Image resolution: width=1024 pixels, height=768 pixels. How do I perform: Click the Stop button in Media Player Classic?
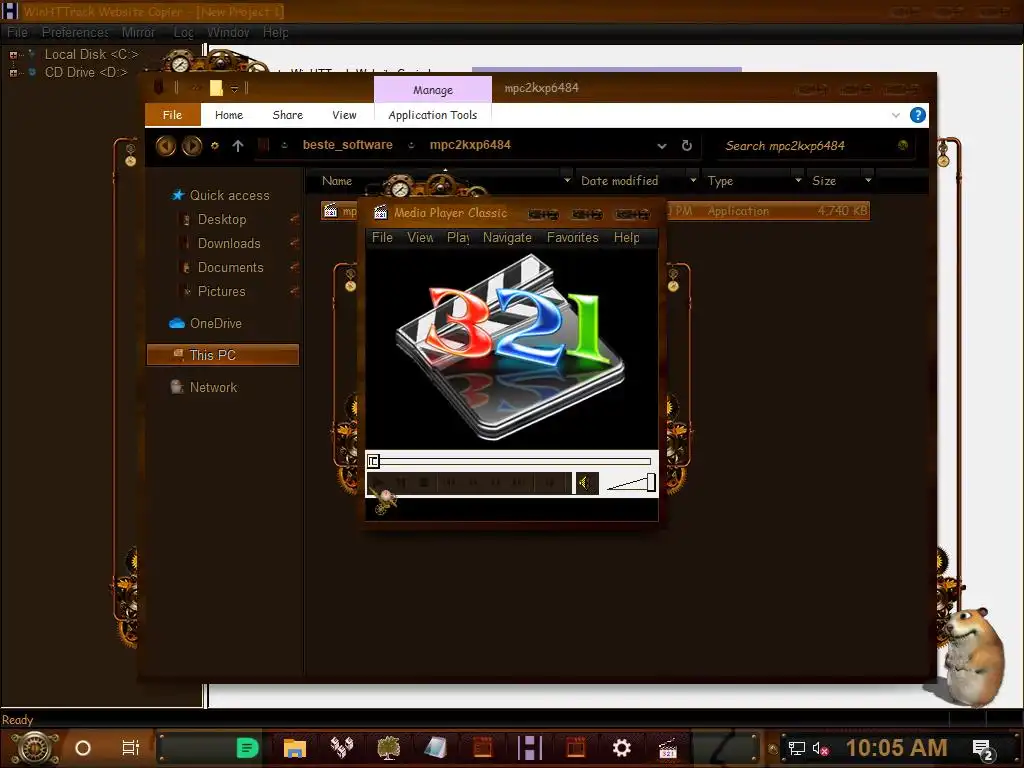click(x=423, y=483)
